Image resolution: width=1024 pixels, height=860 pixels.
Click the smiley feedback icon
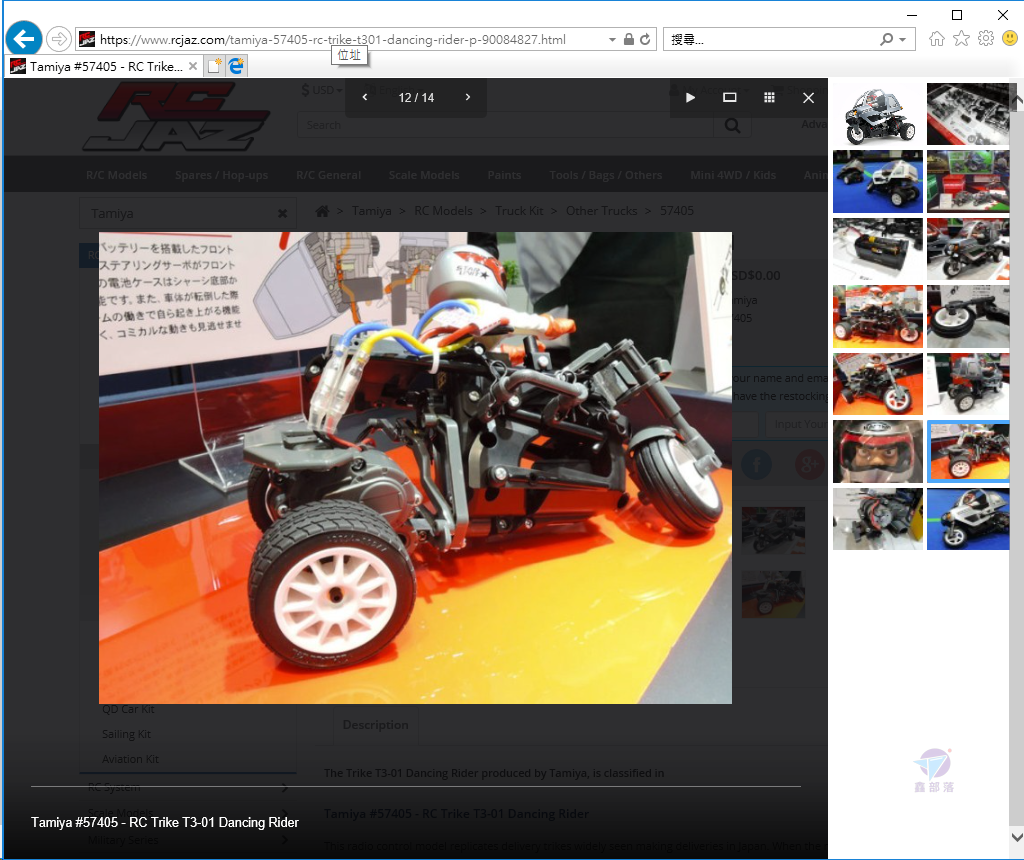(1010, 39)
